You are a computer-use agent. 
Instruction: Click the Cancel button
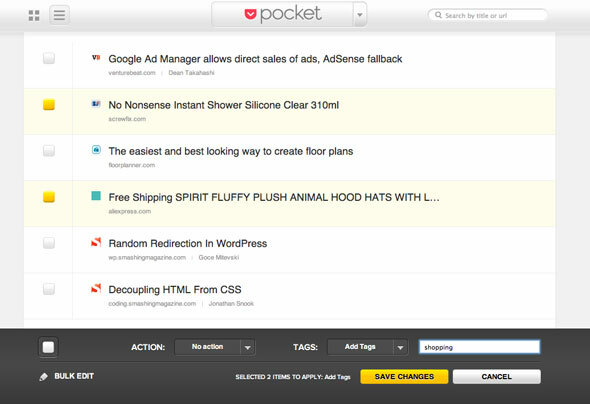click(497, 377)
